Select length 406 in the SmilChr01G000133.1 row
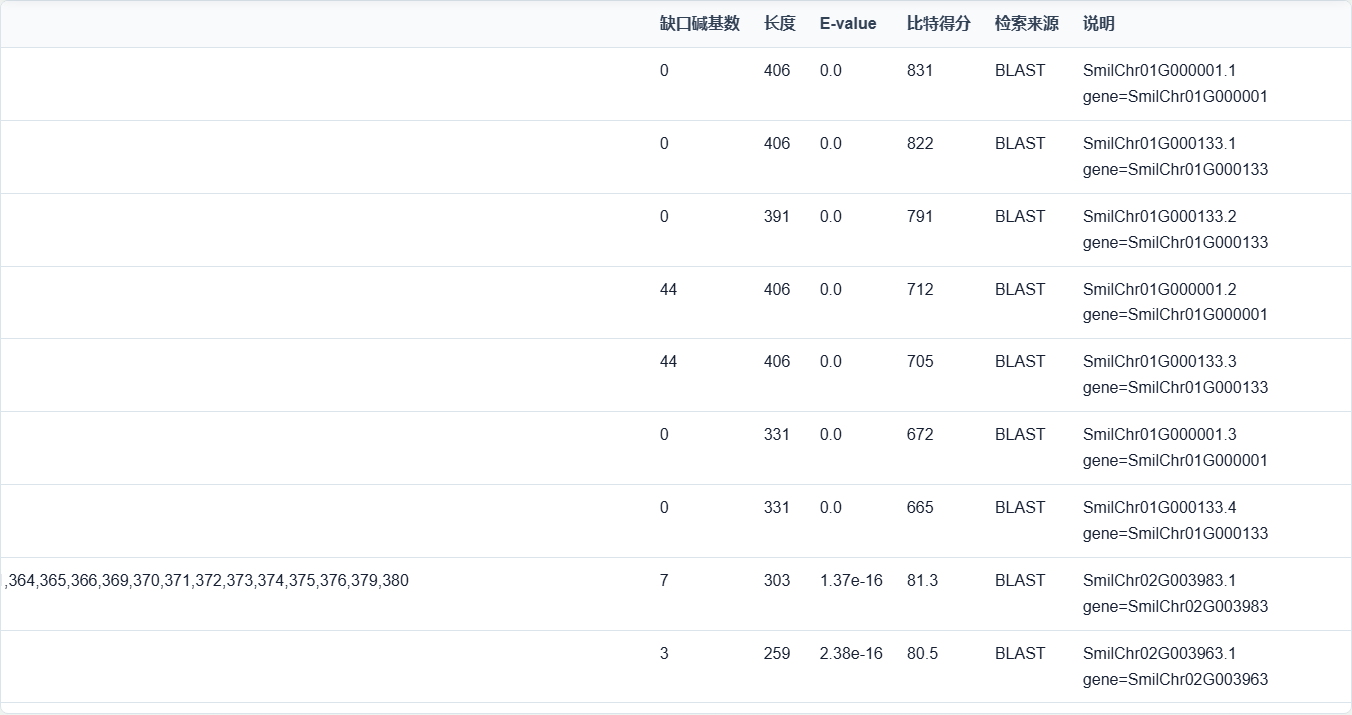The width and height of the screenshot is (1352, 715). point(777,144)
